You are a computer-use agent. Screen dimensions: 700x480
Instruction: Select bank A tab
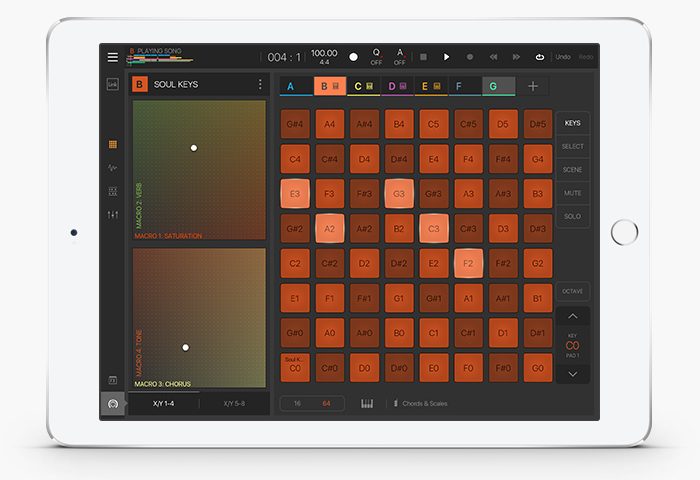coord(296,86)
